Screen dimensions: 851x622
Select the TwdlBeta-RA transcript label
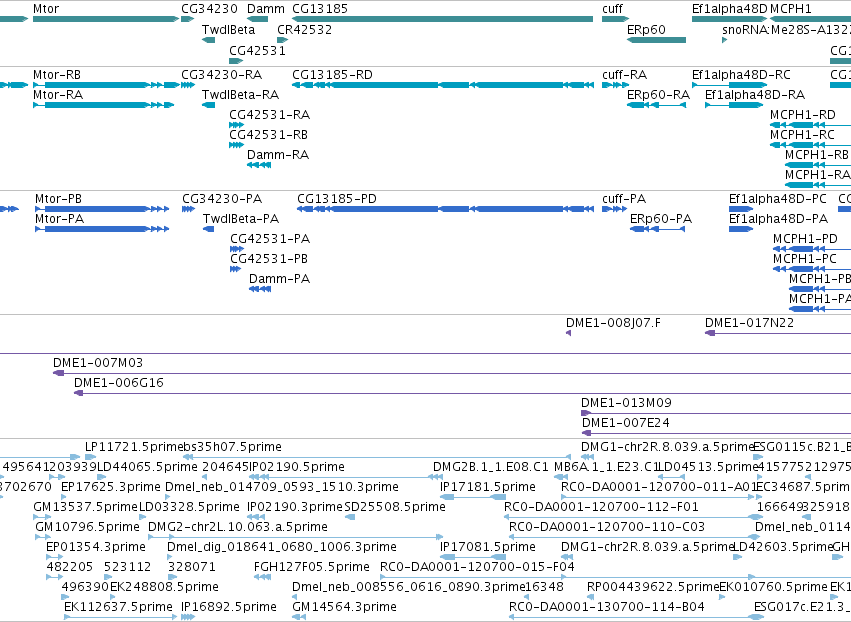click(x=240, y=95)
